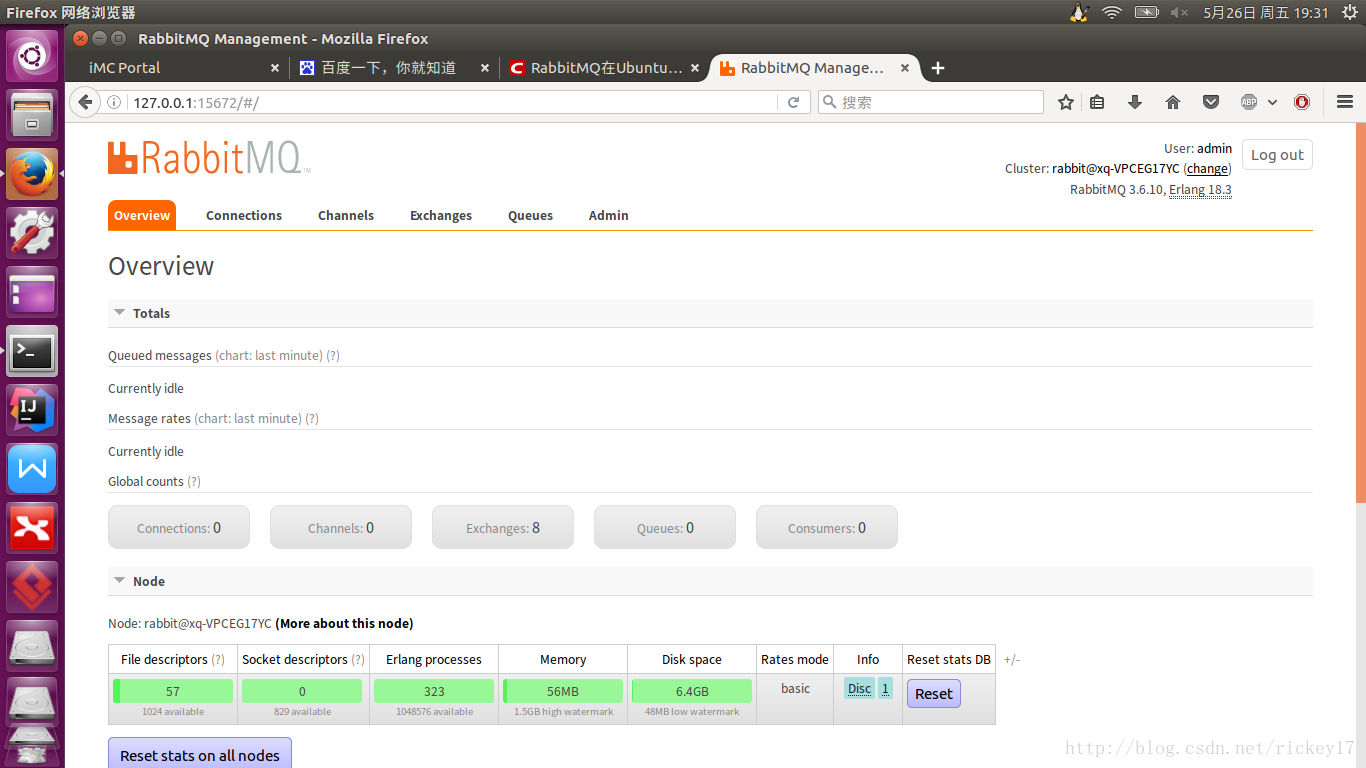The height and width of the screenshot is (768, 1366).
Task: Open system power gear menu
Action: [x=1349, y=12]
